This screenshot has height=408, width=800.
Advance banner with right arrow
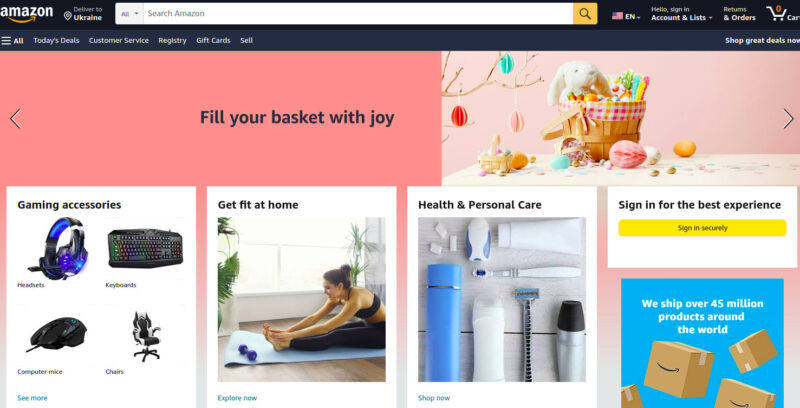788,118
